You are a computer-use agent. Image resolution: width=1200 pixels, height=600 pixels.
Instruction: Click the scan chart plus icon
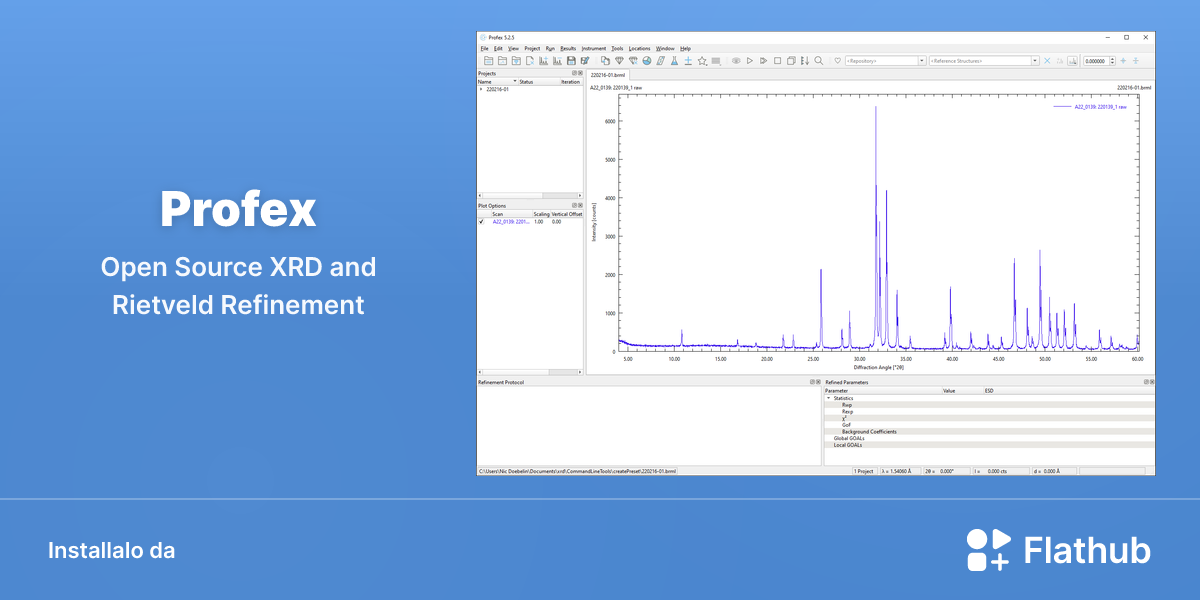click(544, 60)
